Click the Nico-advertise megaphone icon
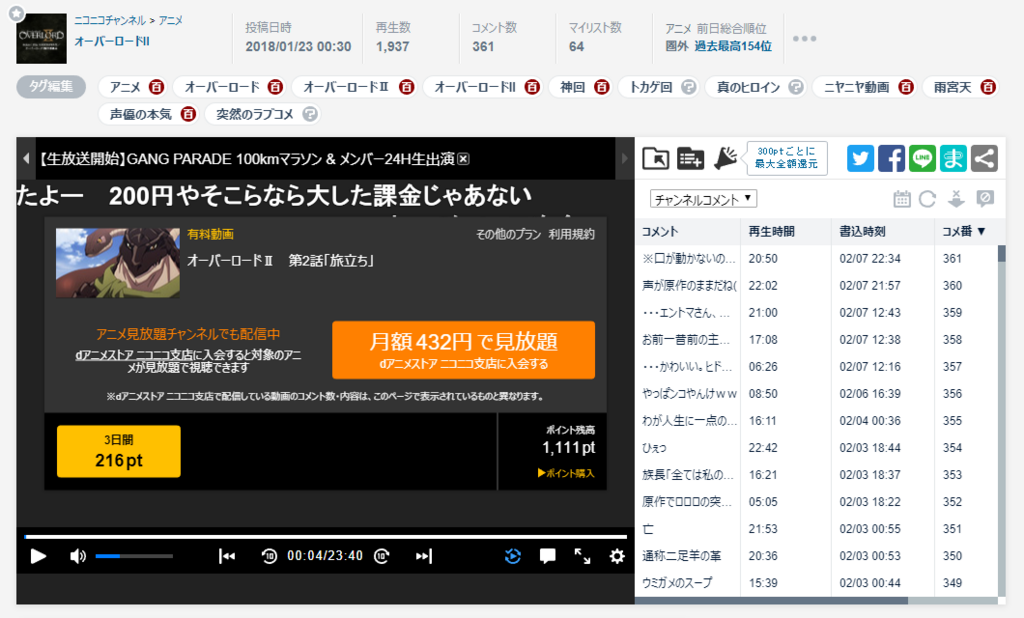The height and width of the screenshot is (618, 1024). 725,159
